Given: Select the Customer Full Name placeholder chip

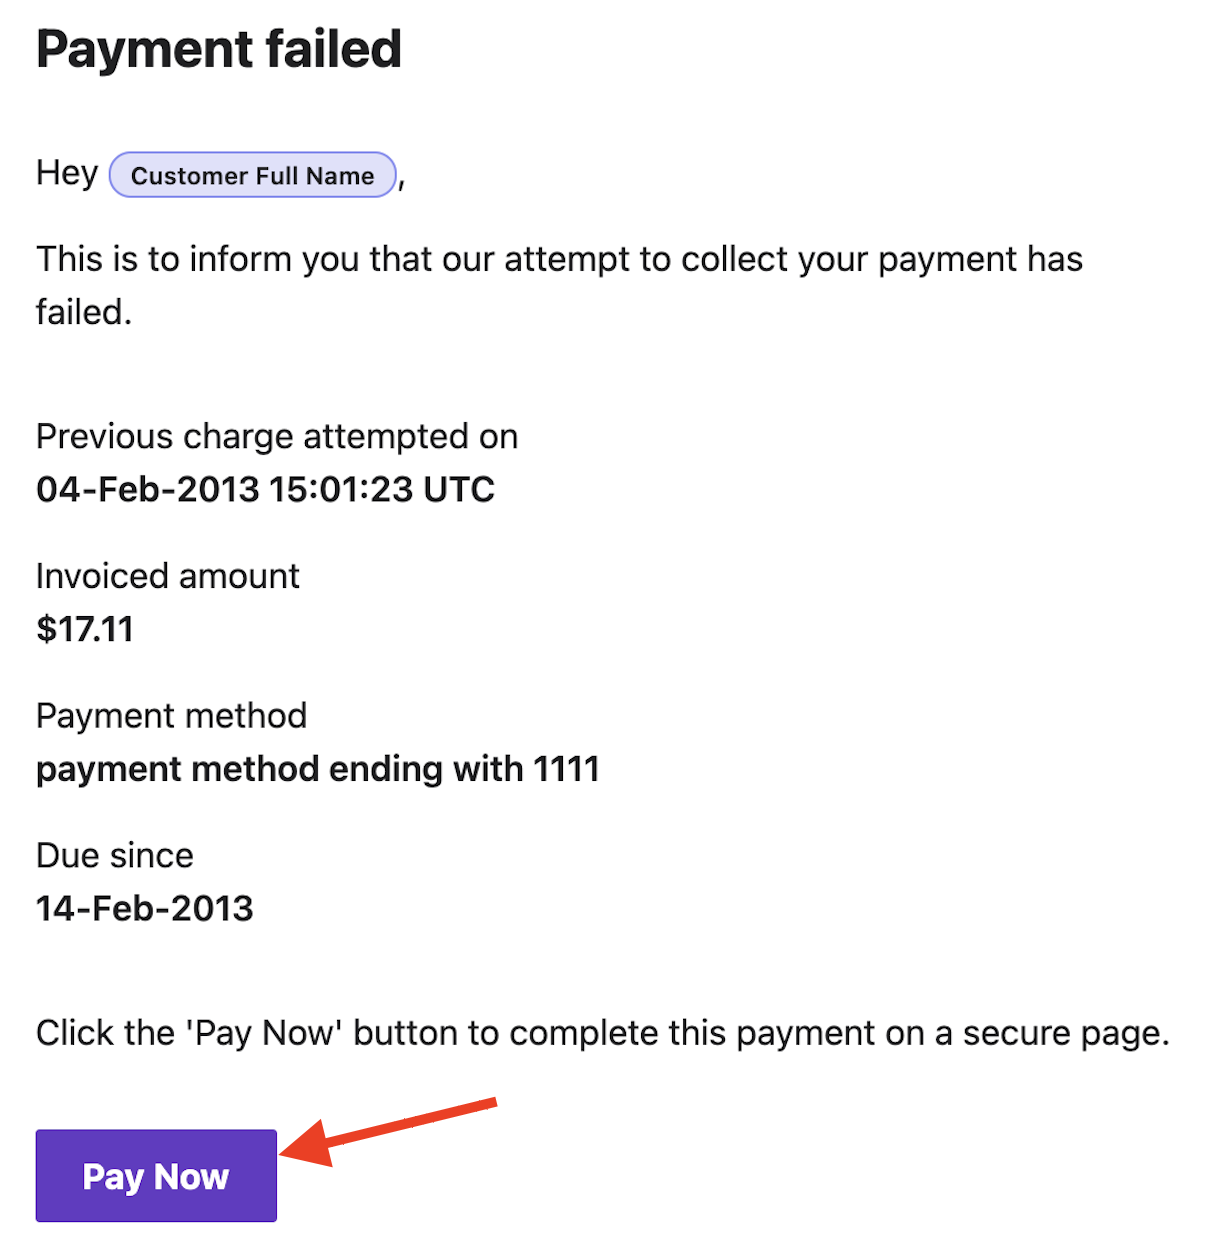Looking at the screenshot, I should pos(253,175).
